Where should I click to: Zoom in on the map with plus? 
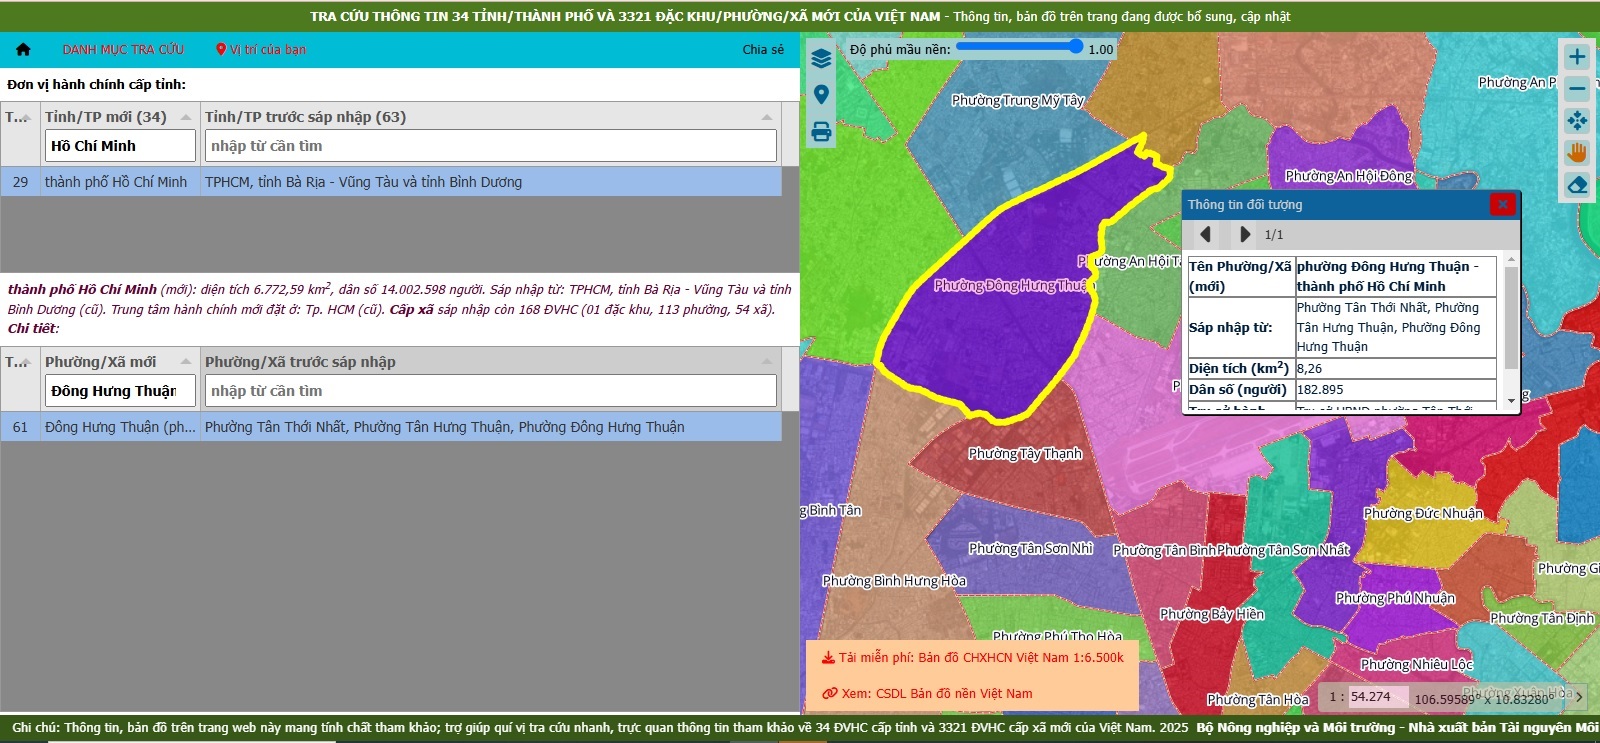click(x=1577, y=56)
